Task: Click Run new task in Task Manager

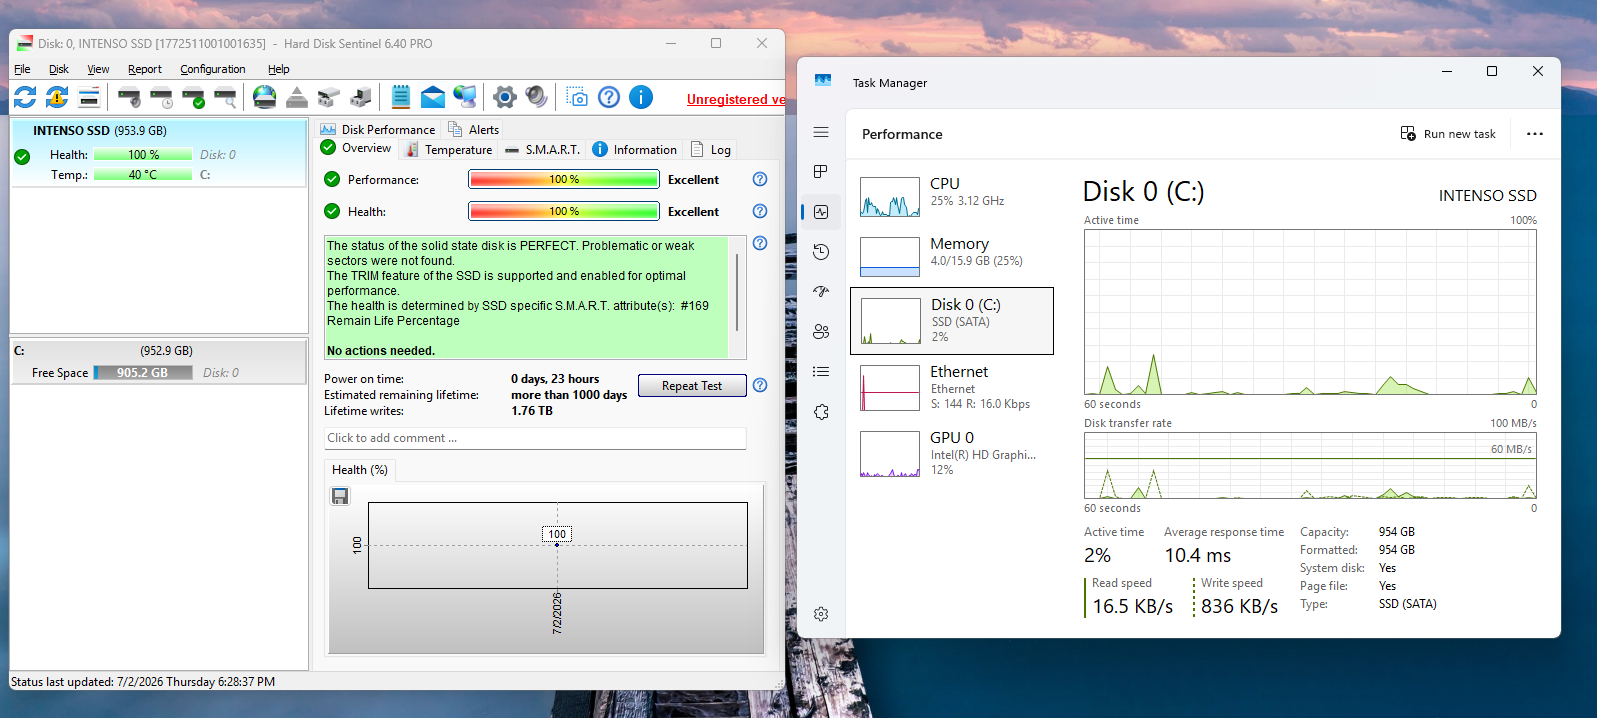Action: coord(1448,134)
